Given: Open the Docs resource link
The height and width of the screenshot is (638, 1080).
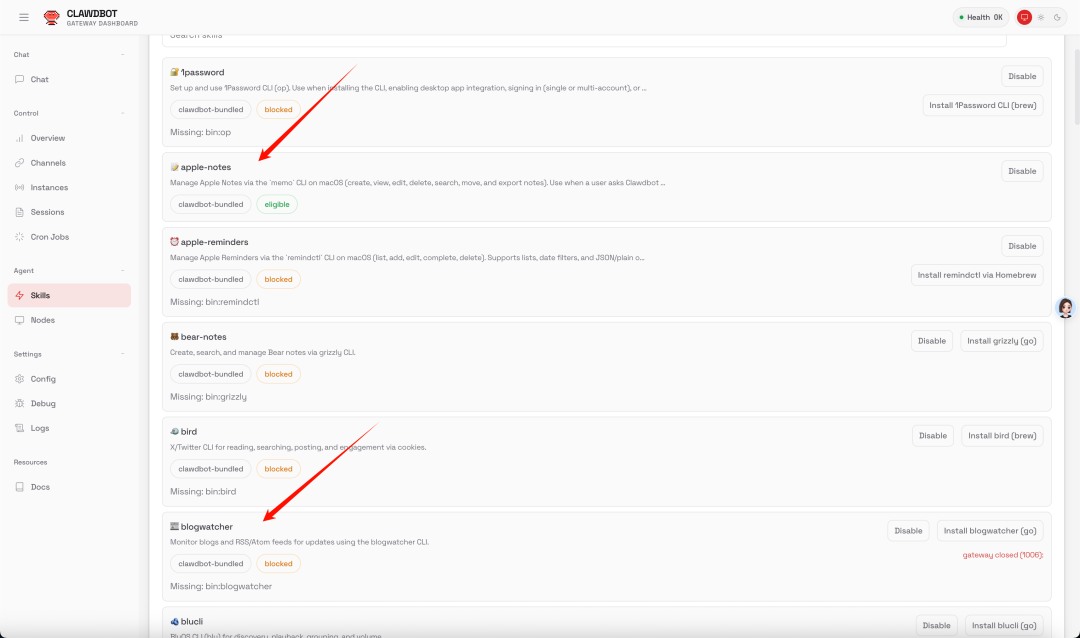Looking at the screenshot, I should pos(69,486).
